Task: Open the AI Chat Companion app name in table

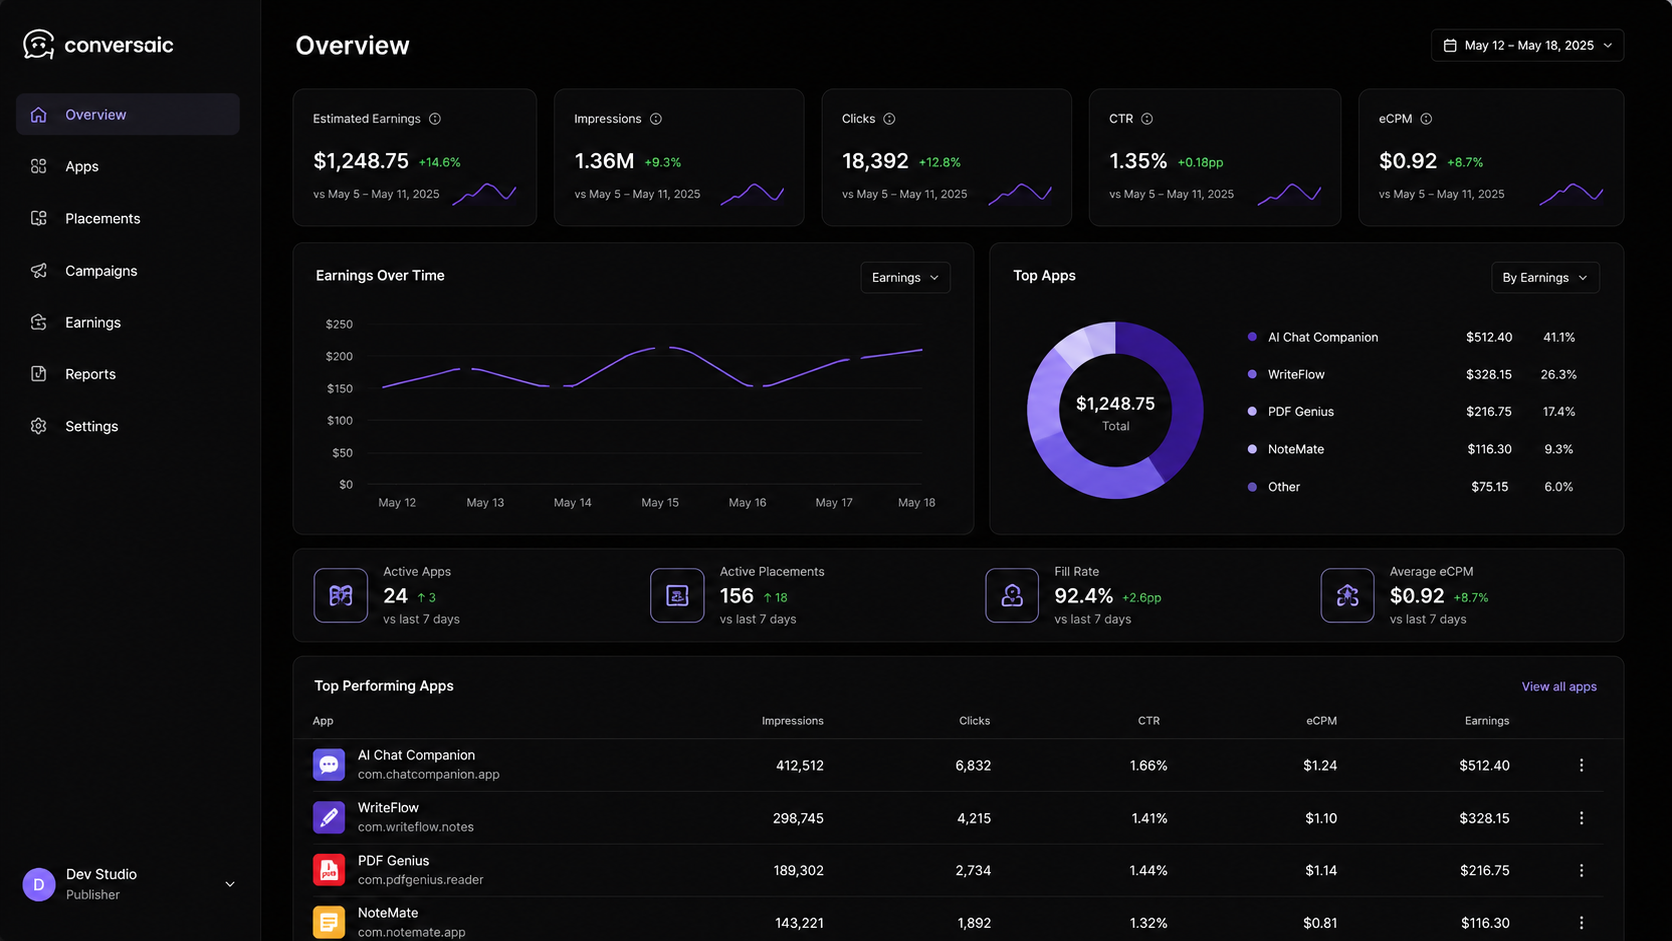Action: pyautogui.click(x=416, y=755)
